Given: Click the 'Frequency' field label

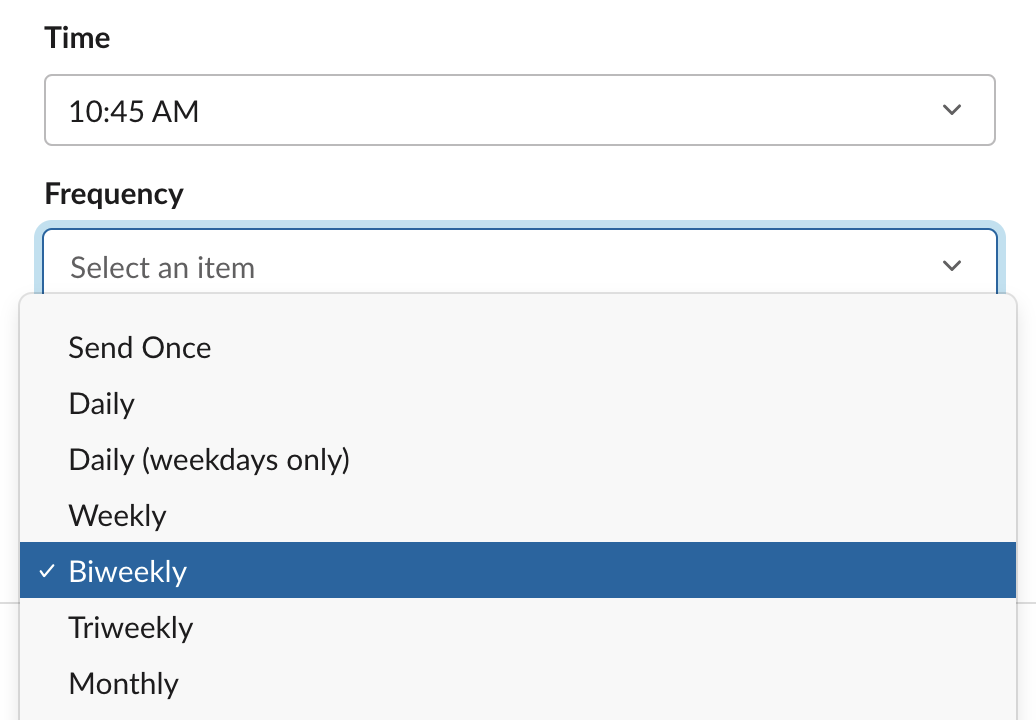Looking at the screenshot, I should (113, 193).
